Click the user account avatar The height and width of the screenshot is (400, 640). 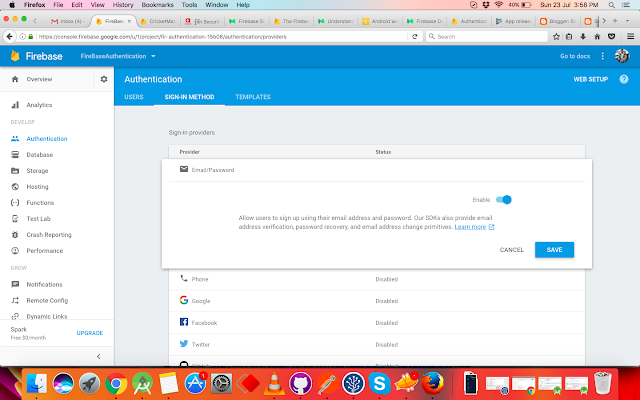pyautogui.click(x=622, y=56)
